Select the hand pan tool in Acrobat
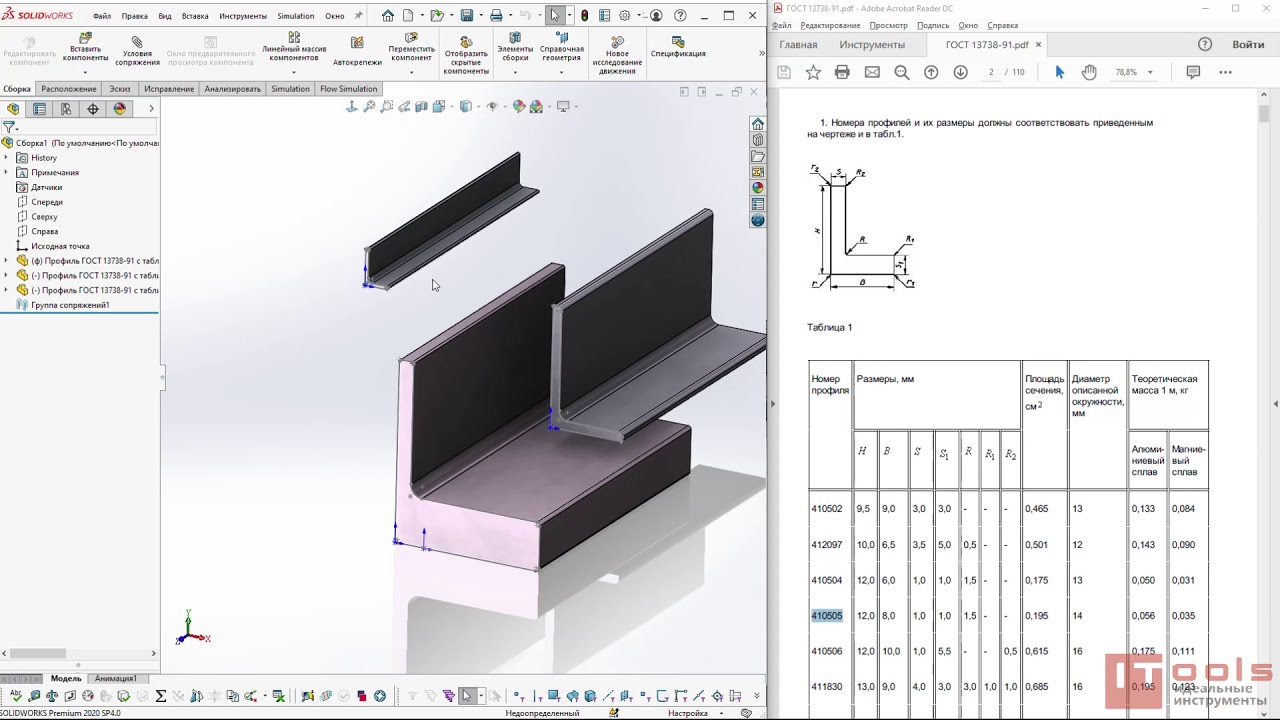Viewport: 1280px width, 720px height. click(x=1090, y=72)
